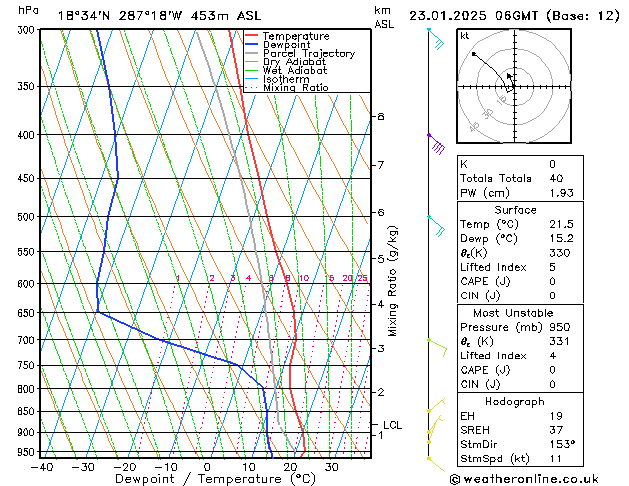Click the Pressure (mb) value 950
This screenshot has width=629, height=486.
click(x=560, y=327)
